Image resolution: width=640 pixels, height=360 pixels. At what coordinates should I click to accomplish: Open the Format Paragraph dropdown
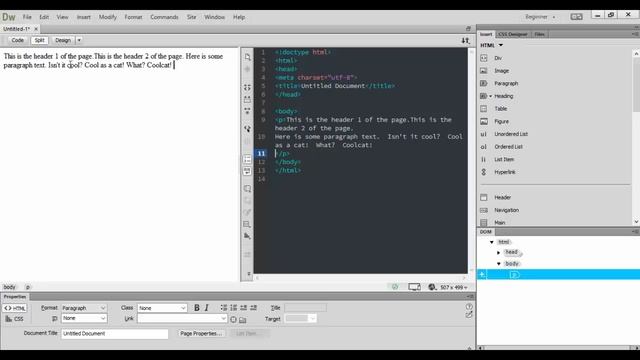84,308
